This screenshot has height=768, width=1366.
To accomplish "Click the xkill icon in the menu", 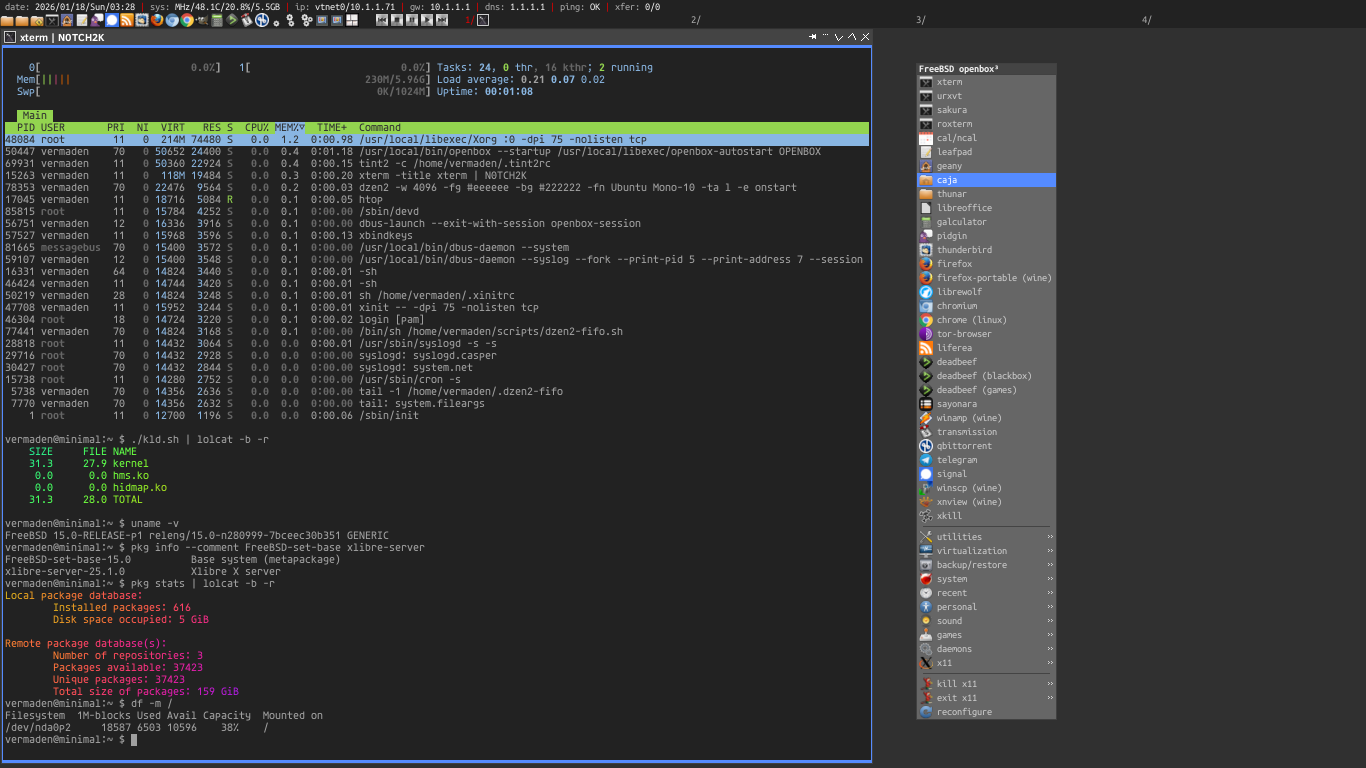I will click(924, 516).
